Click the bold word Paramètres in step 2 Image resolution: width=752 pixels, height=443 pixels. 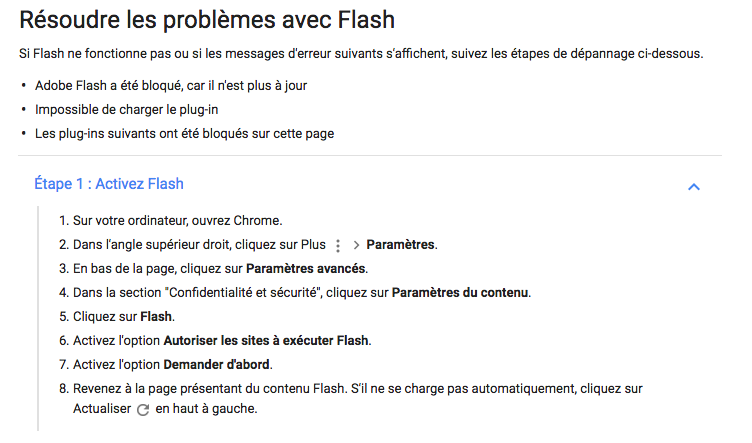401,245
